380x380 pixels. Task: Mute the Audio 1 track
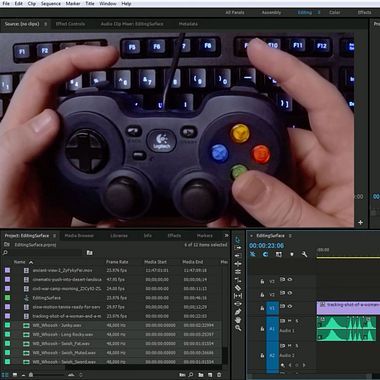pos(289,321)
